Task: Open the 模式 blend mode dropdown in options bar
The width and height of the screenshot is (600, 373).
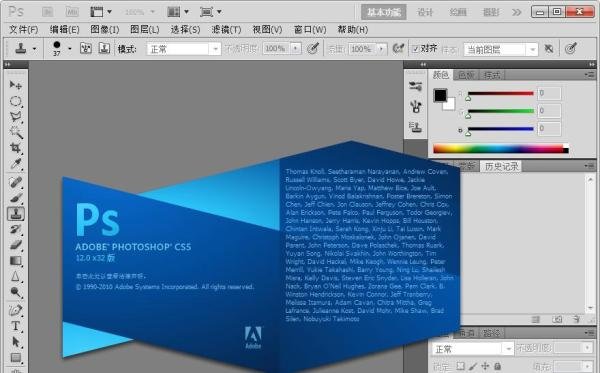Action: click(x=184, y=49)
